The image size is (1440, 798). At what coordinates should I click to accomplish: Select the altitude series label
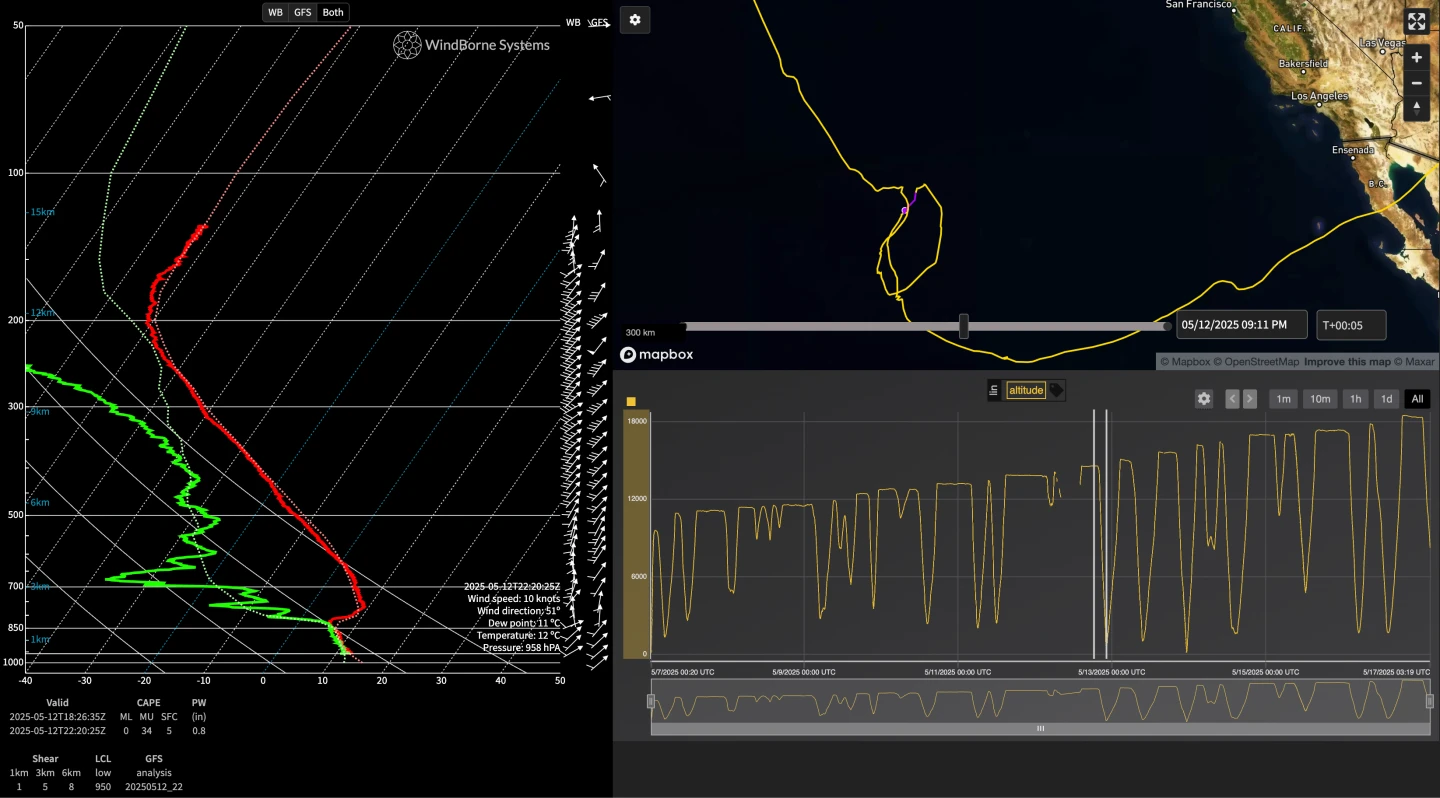1026,390
